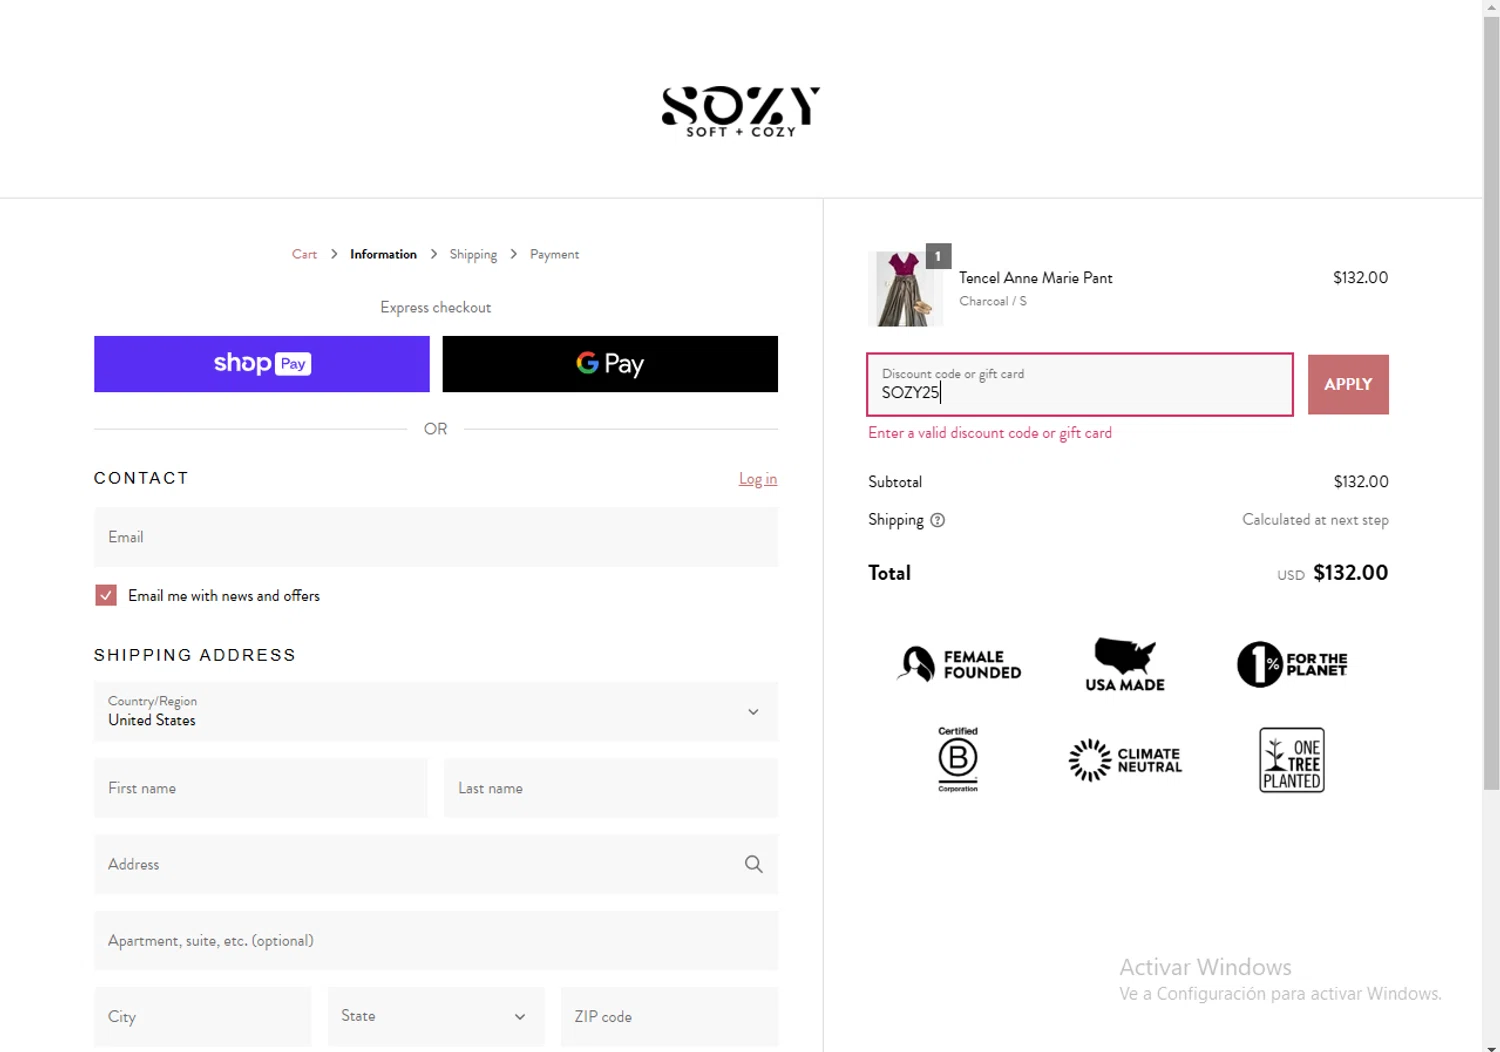
Task: Open the Log in link
Action: tap(758, 479)
